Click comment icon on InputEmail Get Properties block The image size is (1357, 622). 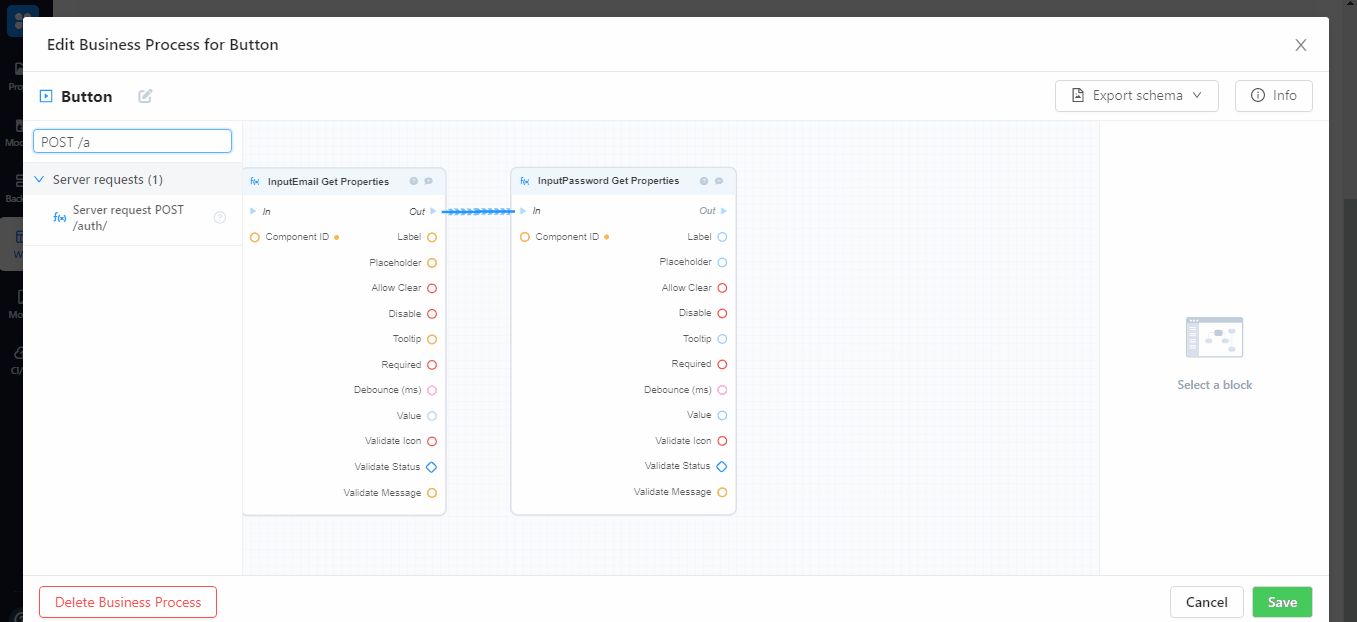pyautogui.click(x=429, y=182)
